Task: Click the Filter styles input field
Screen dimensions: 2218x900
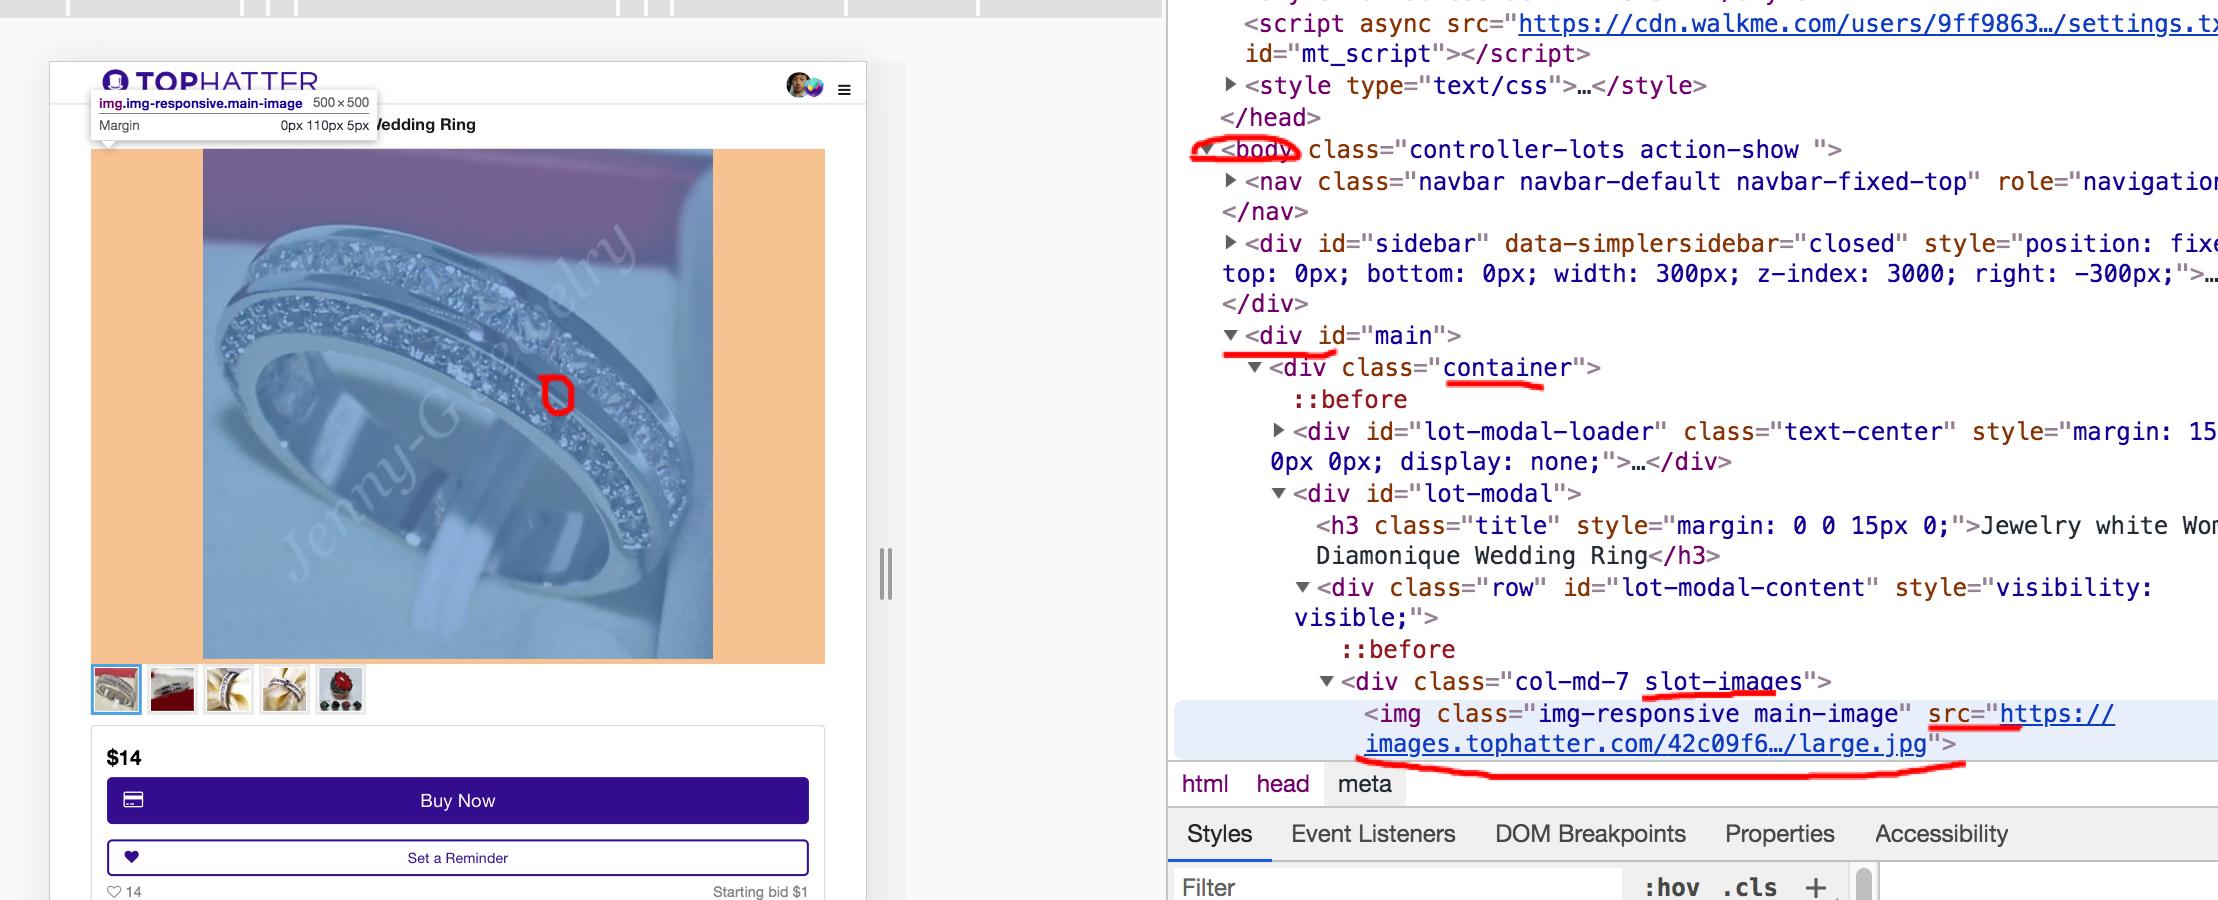Action: point(1395,887)
